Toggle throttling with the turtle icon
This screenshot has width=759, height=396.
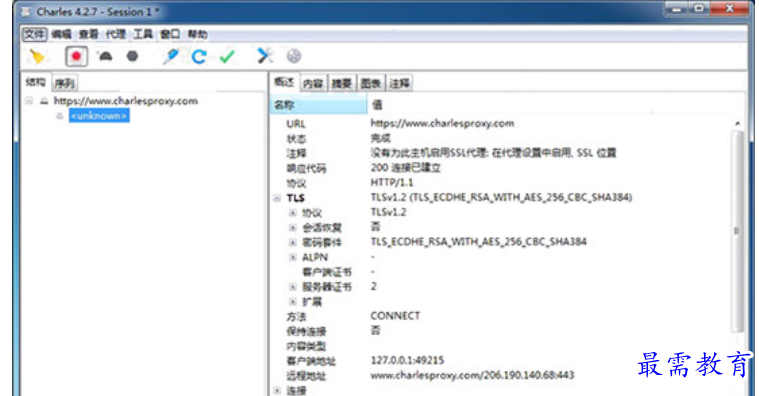[x=105, y=57]
